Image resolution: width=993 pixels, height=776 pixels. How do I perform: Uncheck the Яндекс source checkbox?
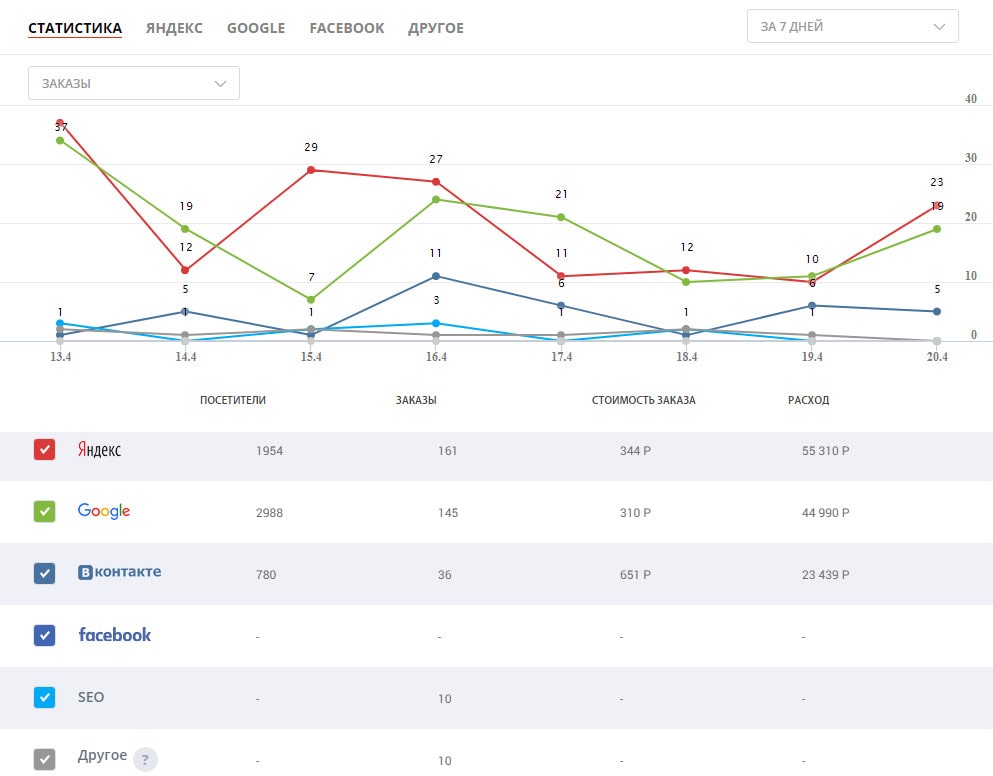coord(44,449)
